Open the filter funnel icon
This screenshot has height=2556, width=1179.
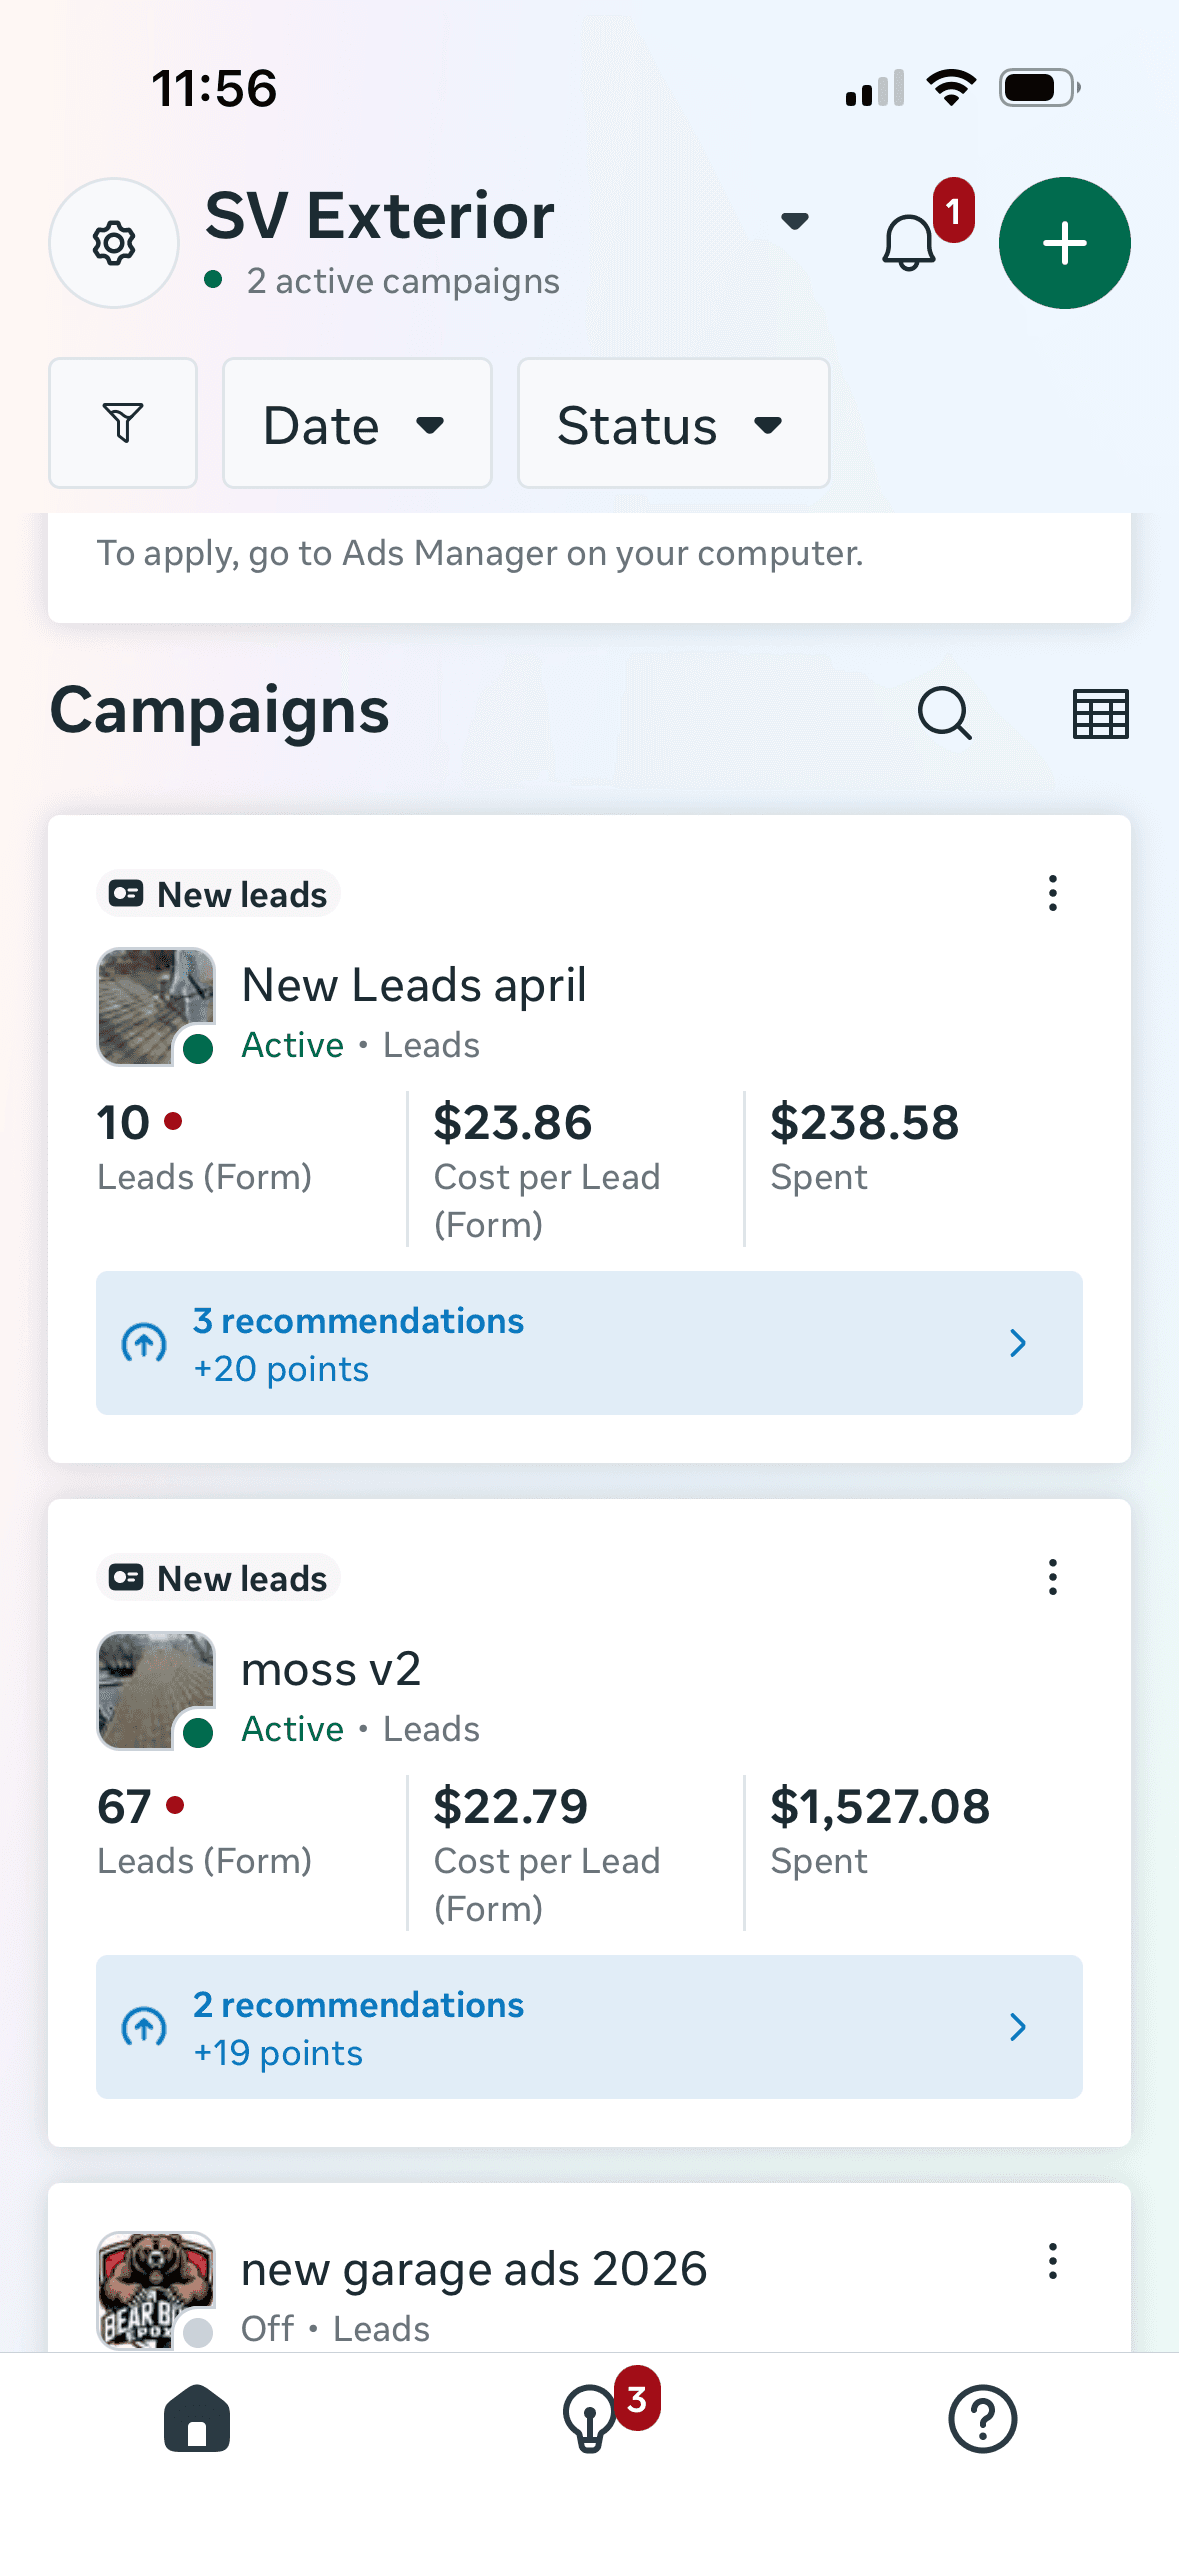(122, 423)
